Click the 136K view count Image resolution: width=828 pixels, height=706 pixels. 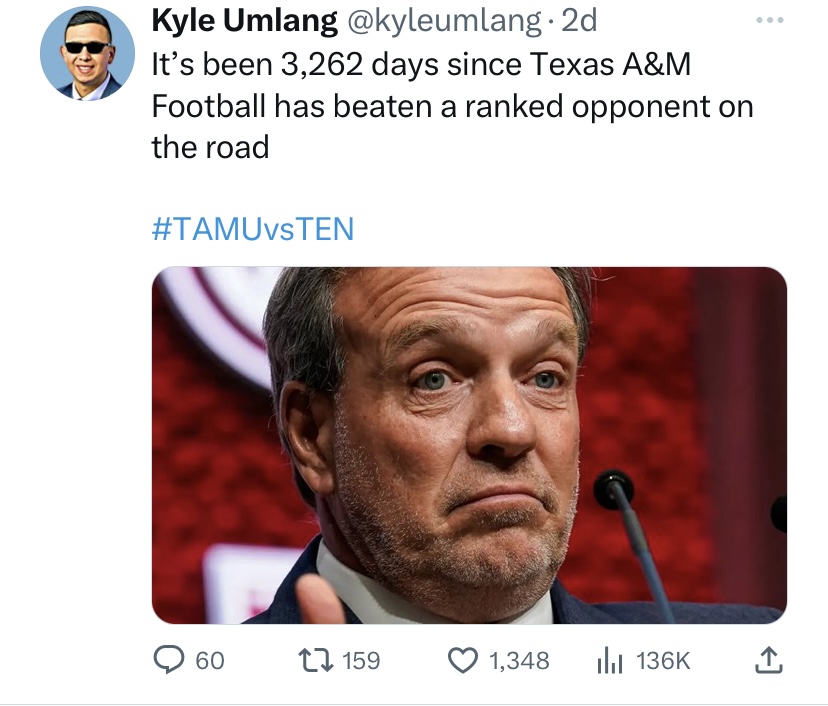click(663, 661)
